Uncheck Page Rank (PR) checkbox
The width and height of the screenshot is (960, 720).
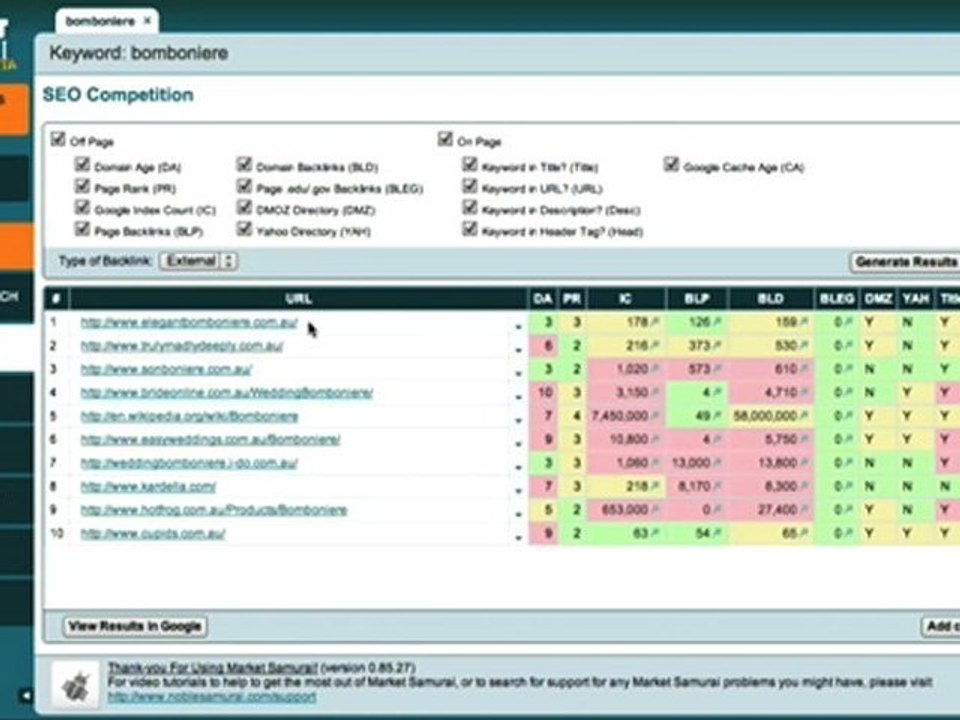[82, 186]
